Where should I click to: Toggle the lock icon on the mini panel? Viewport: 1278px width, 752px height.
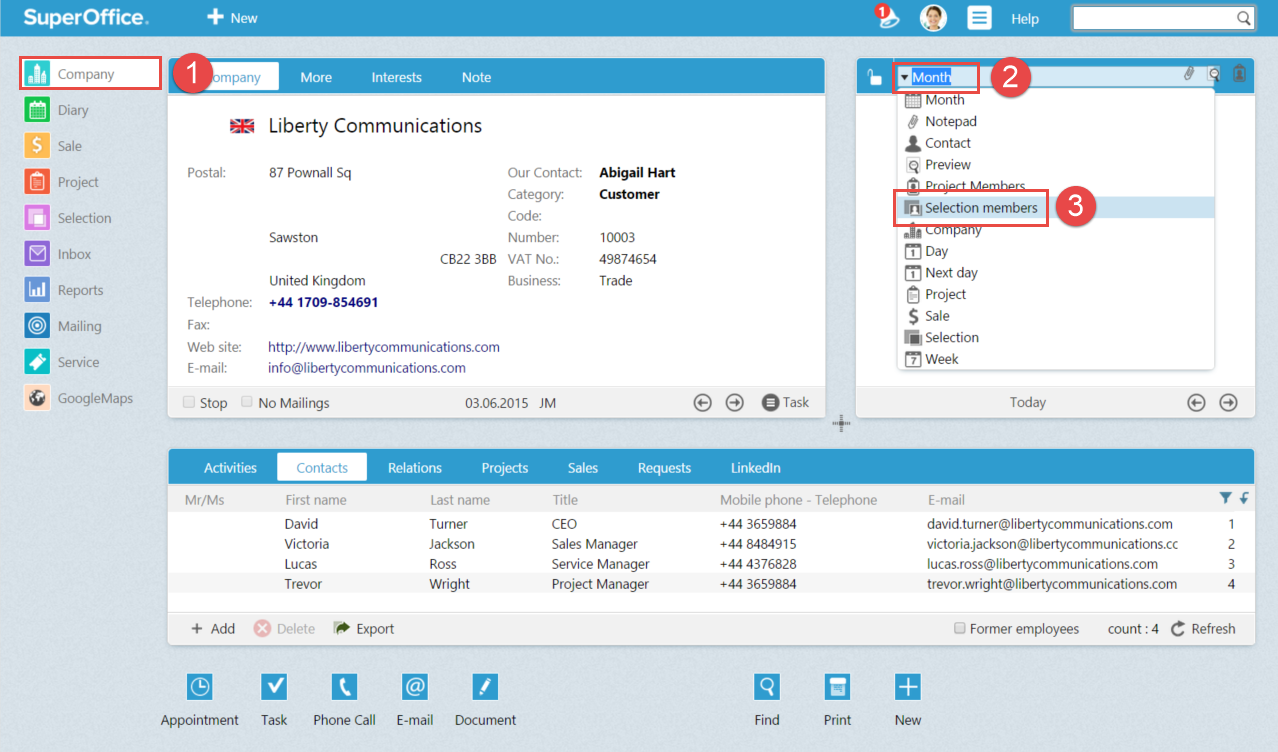875,77
